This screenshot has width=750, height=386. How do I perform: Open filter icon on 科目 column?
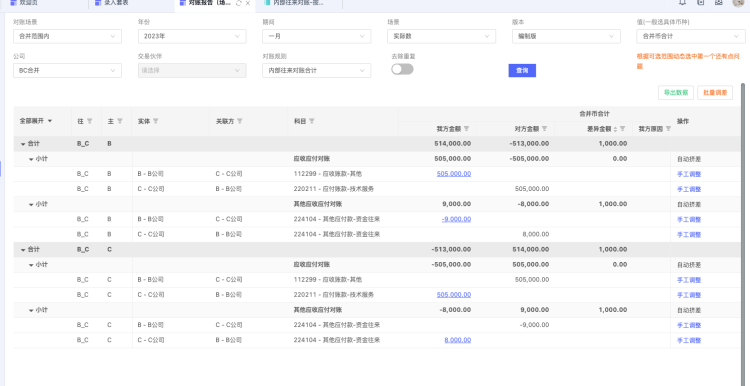[312, 121]
